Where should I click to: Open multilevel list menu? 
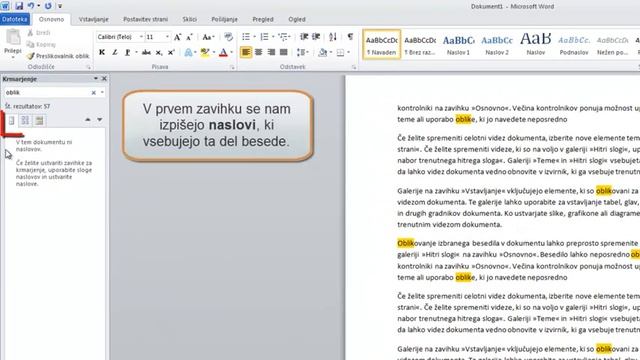click(x=283, y=37)
